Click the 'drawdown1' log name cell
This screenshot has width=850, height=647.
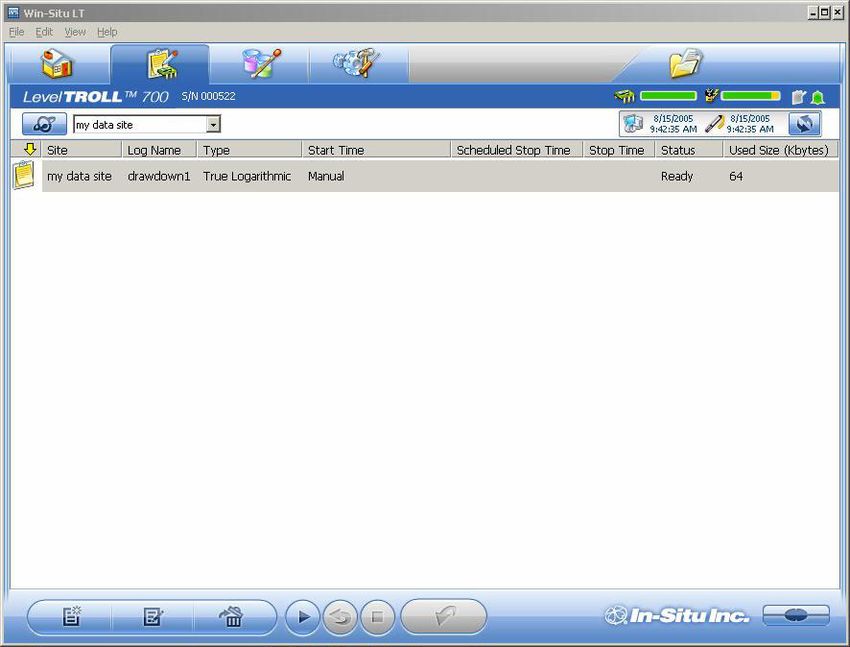[x=159, y=176]
